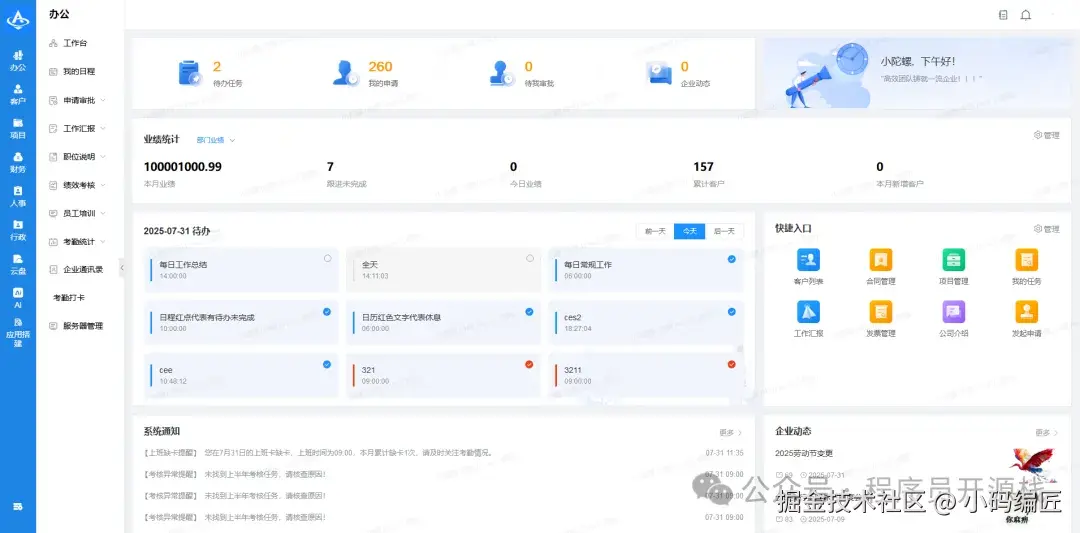Expand the 员工培训 sidebar menu
The image size is (1080, 533).
tap(78, 213)
